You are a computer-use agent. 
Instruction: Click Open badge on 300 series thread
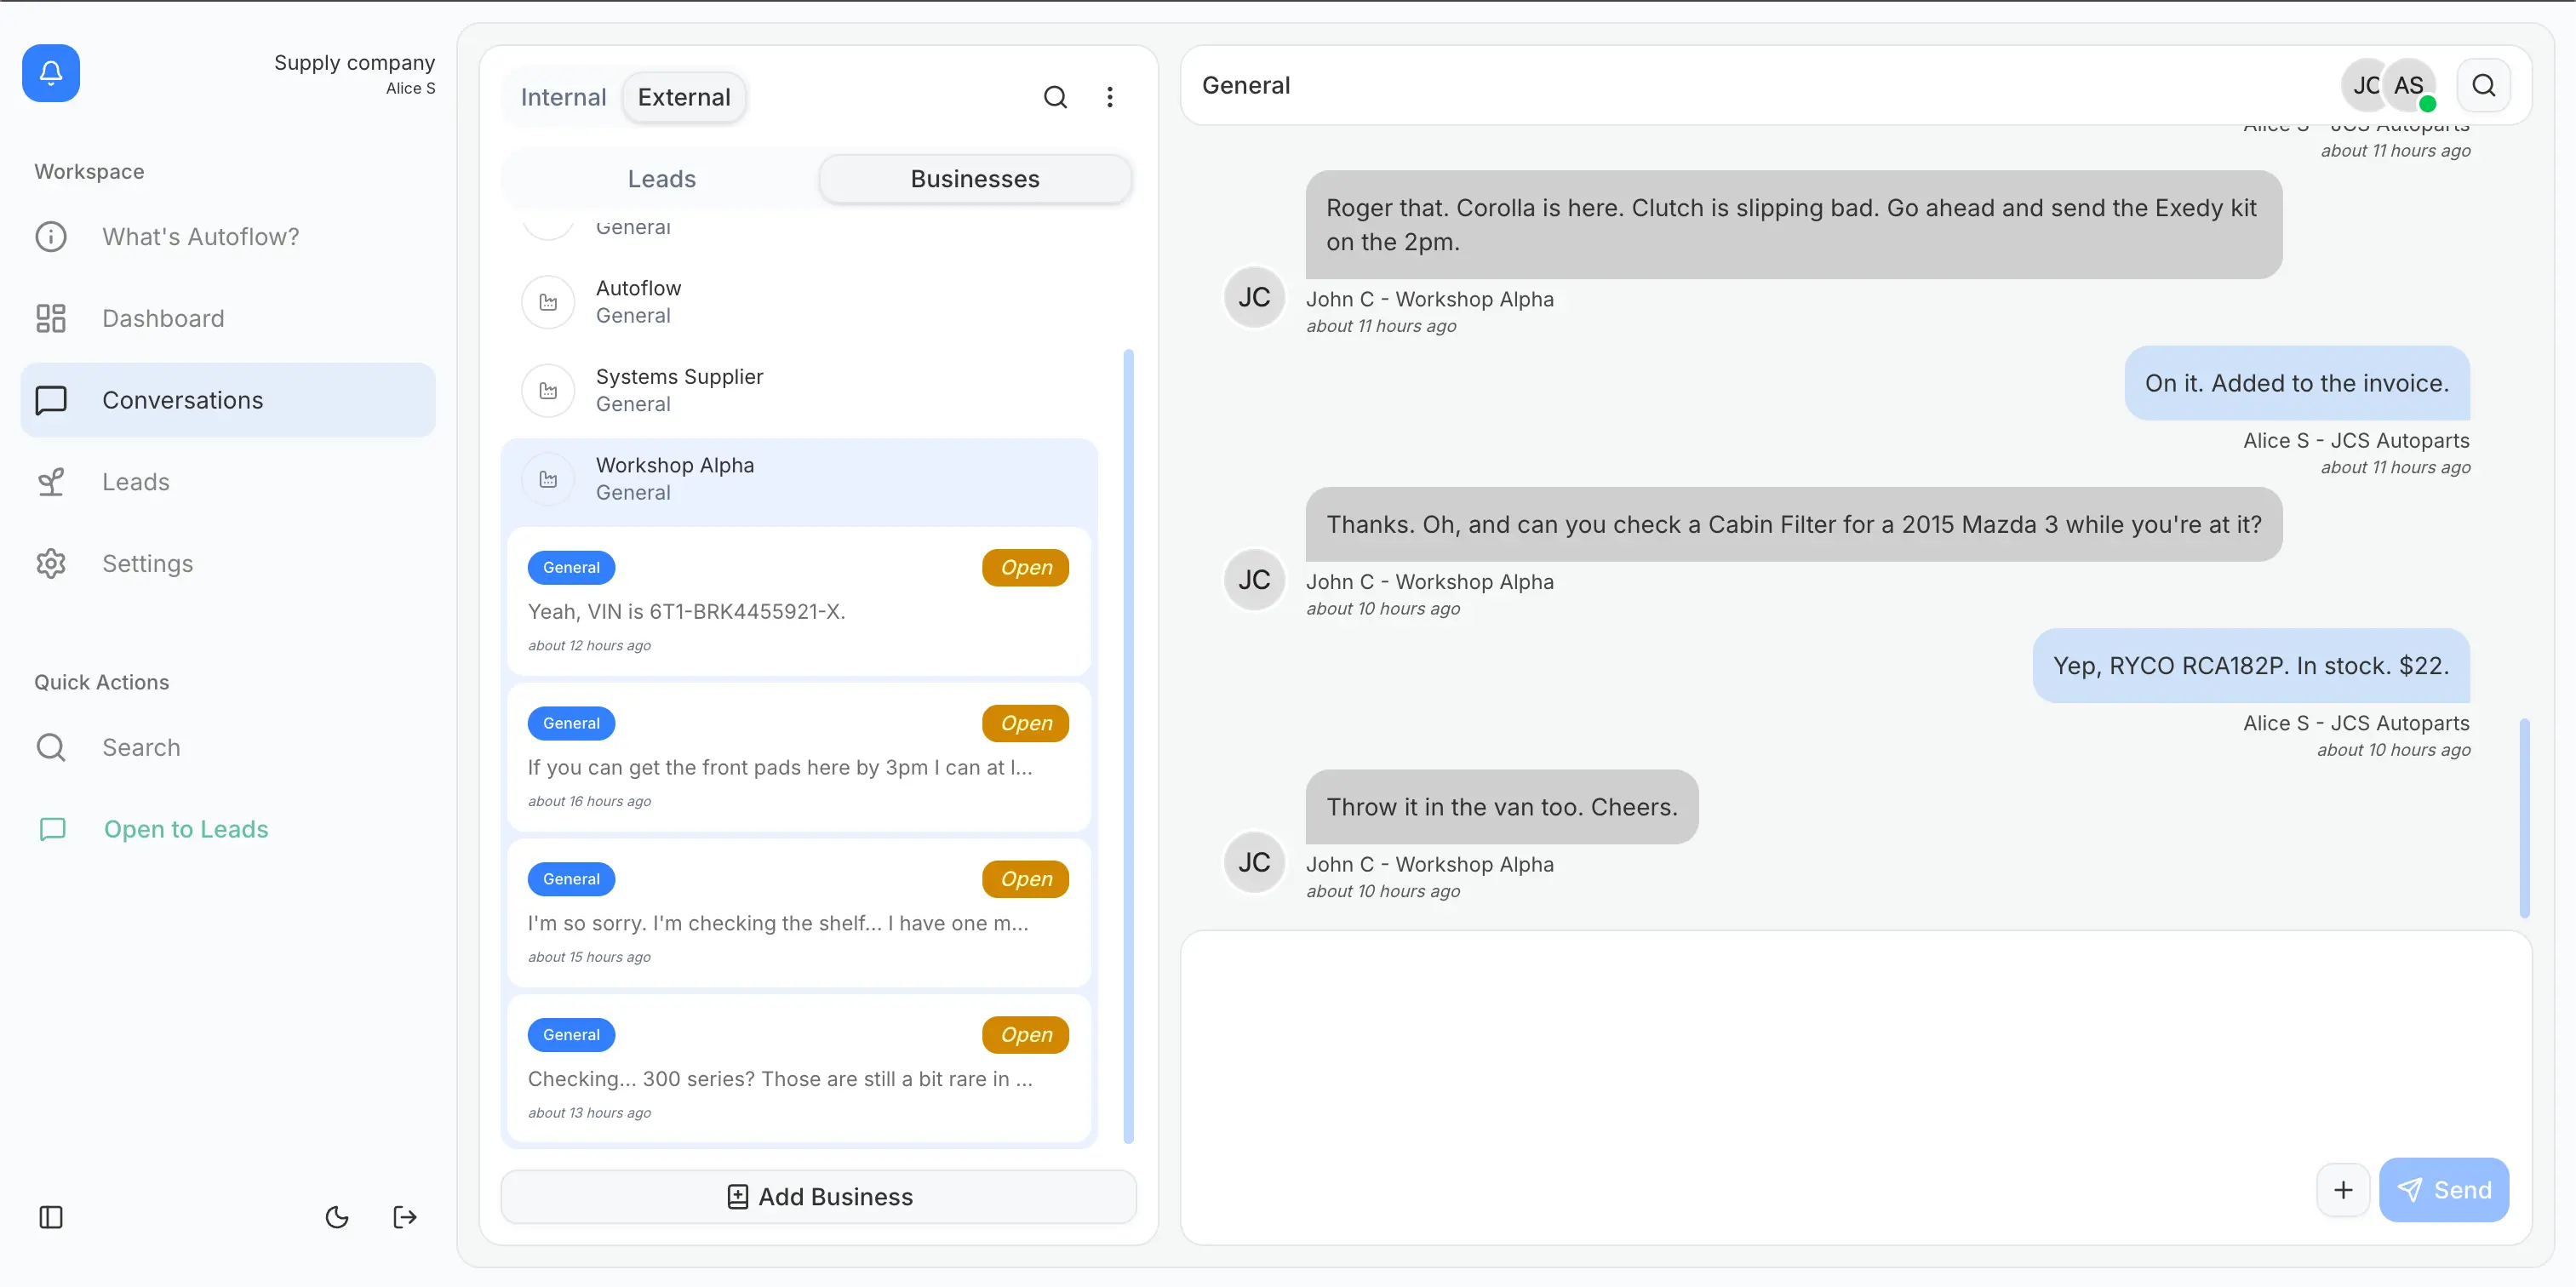point(1026,1035)
